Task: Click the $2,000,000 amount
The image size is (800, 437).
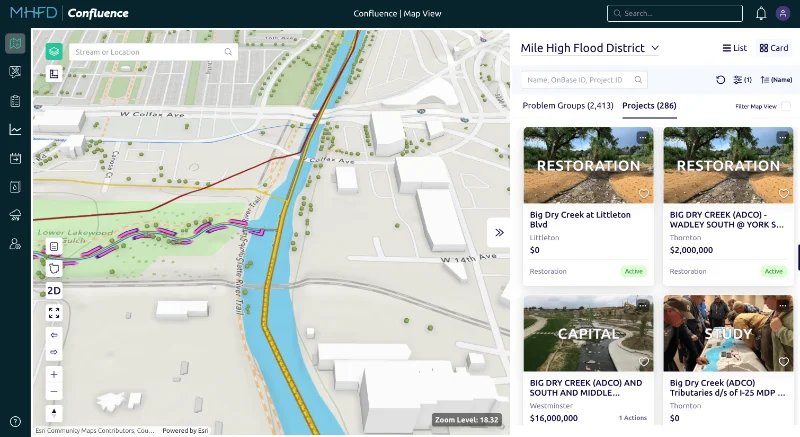Action: (x=691, y=250)
